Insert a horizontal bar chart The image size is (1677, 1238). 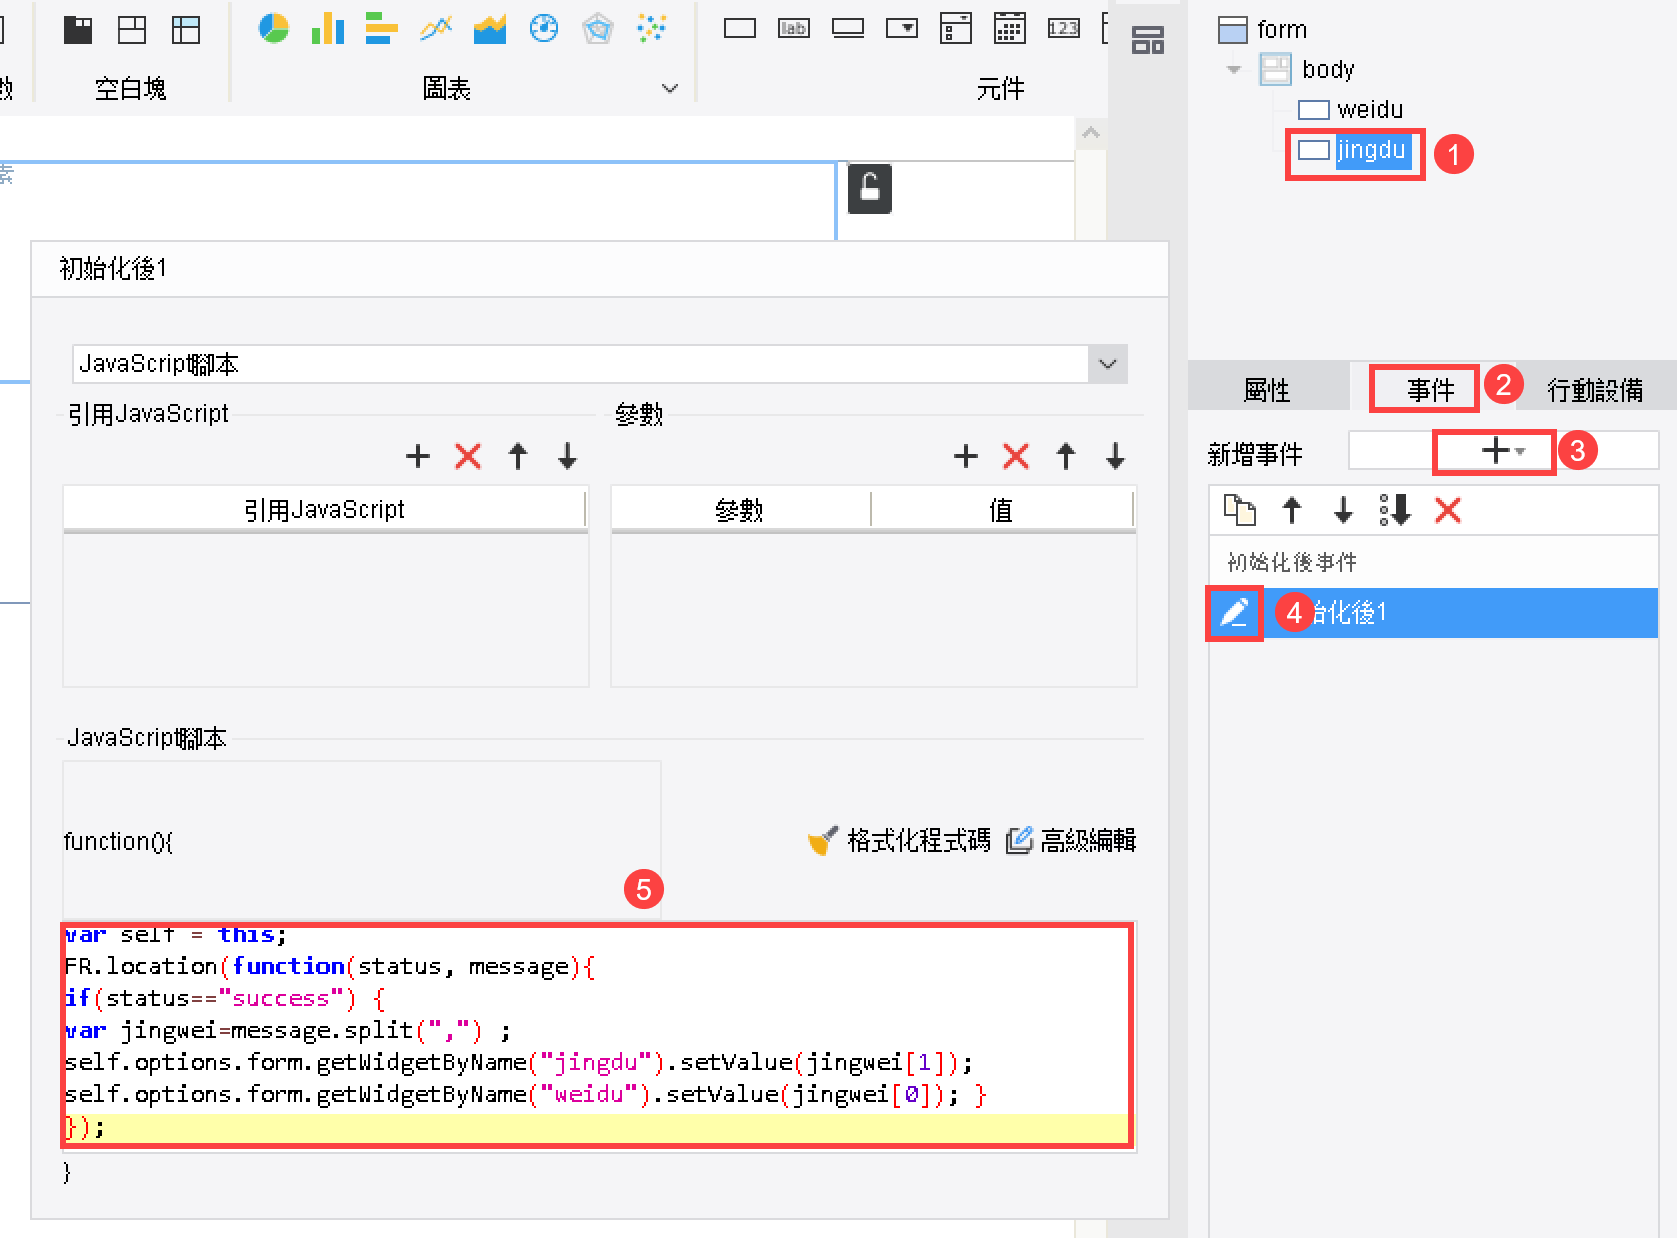coord(381,28)
